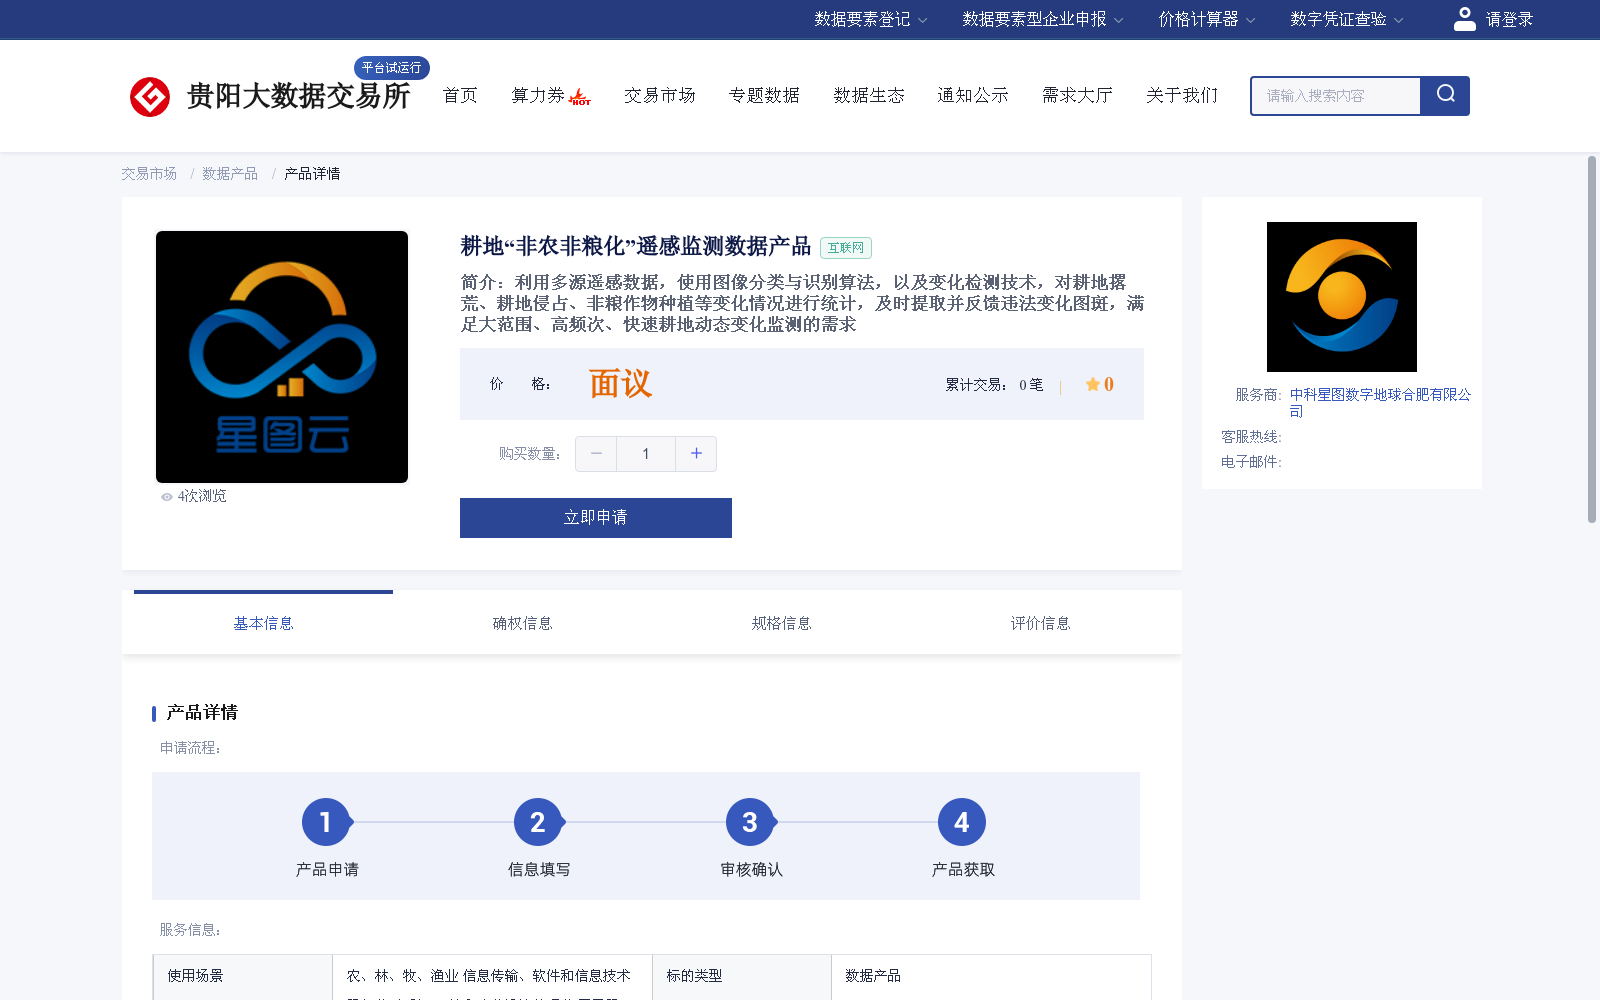
Task: Click the 互联网 tag badge
Action: (x=846, y=248)
